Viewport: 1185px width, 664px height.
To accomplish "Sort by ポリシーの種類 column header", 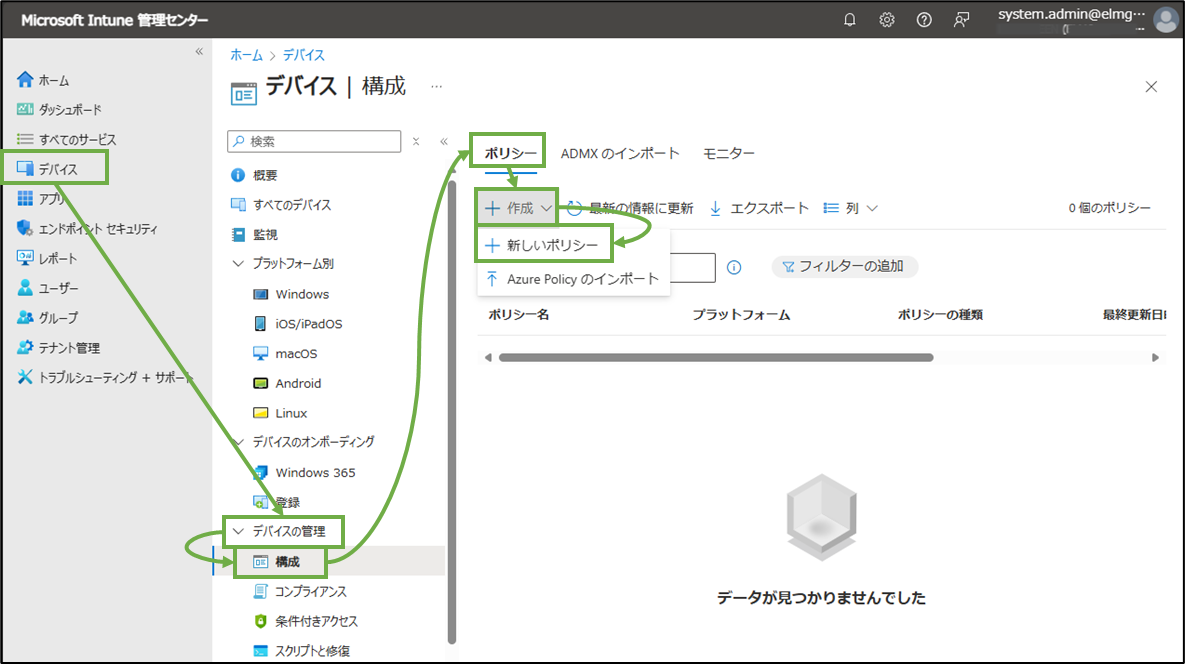I will click(939, 315).
